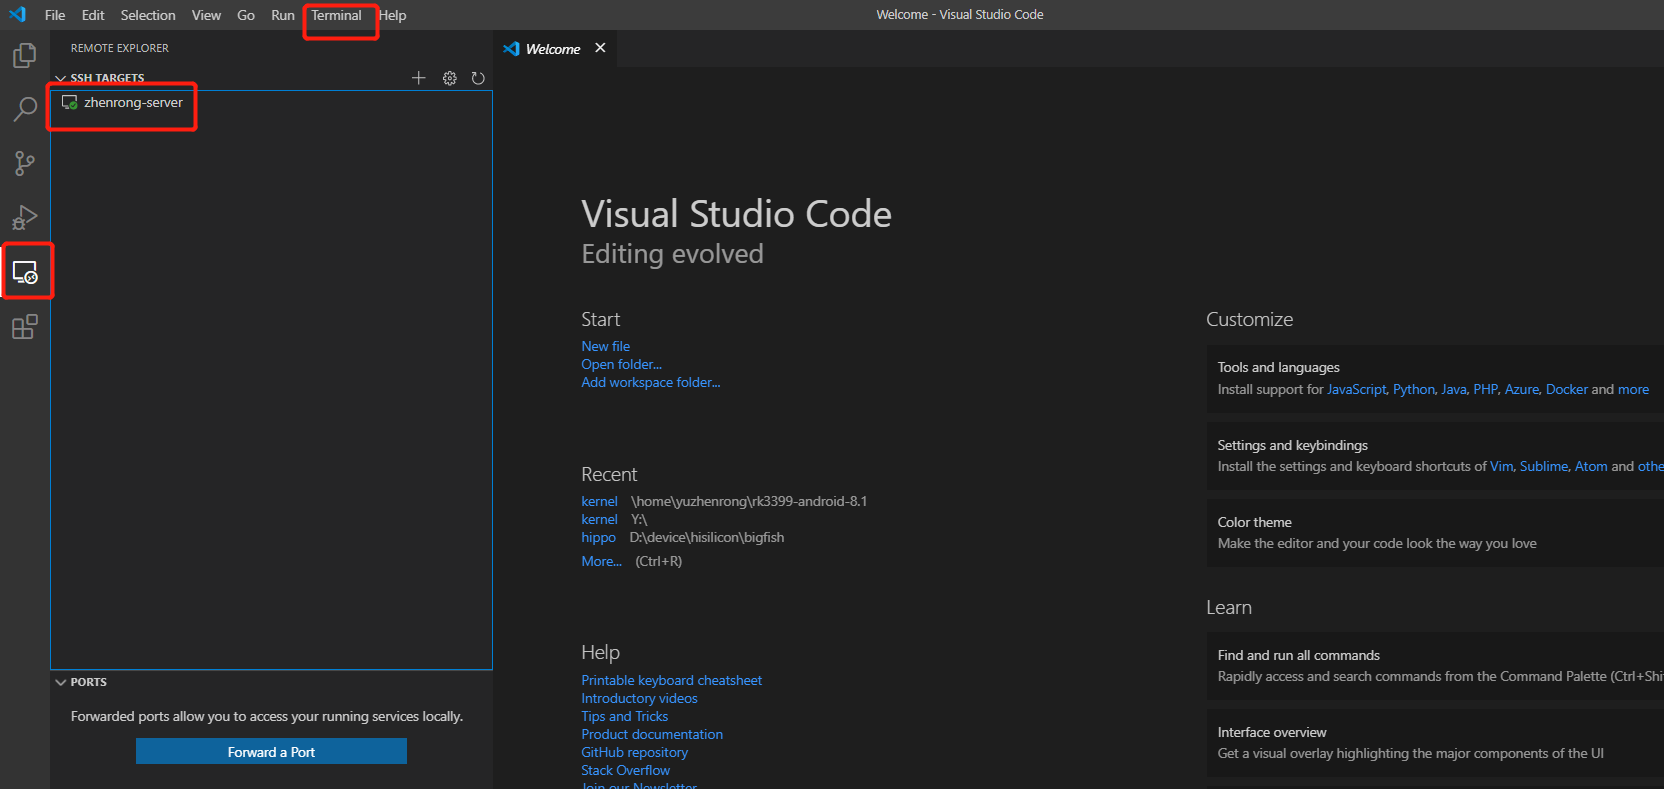Screen dimensions: 1664x789
Task: Click the New file link
Action: (x=605, y=346)
